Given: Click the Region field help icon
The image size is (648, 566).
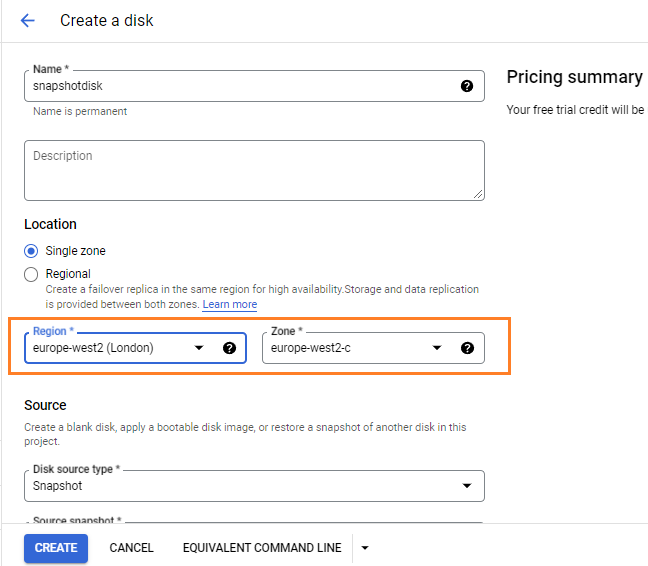Looking at the screenshot, I should (x=229, y=348).
